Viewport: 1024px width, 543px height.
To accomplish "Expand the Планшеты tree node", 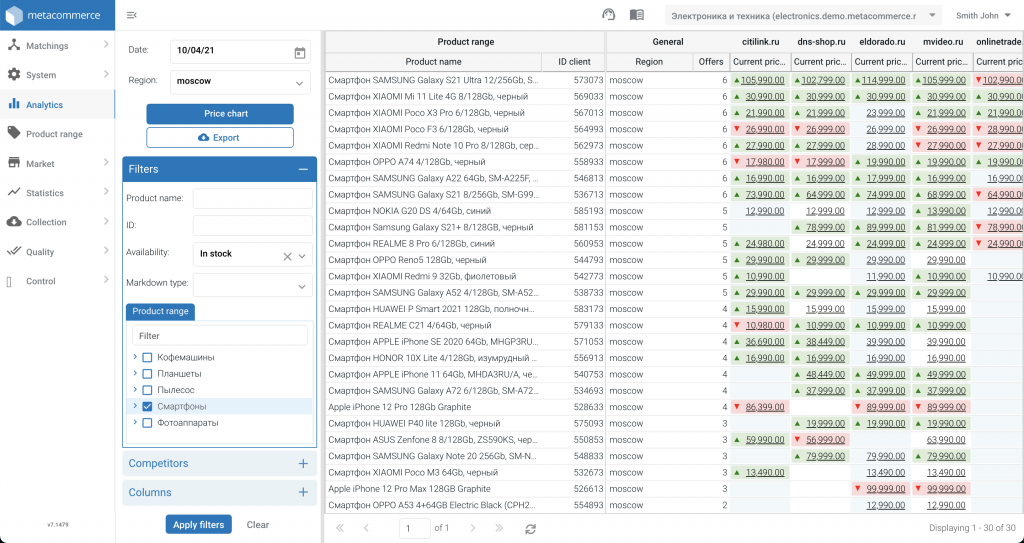I will click(x=135, y=373).
